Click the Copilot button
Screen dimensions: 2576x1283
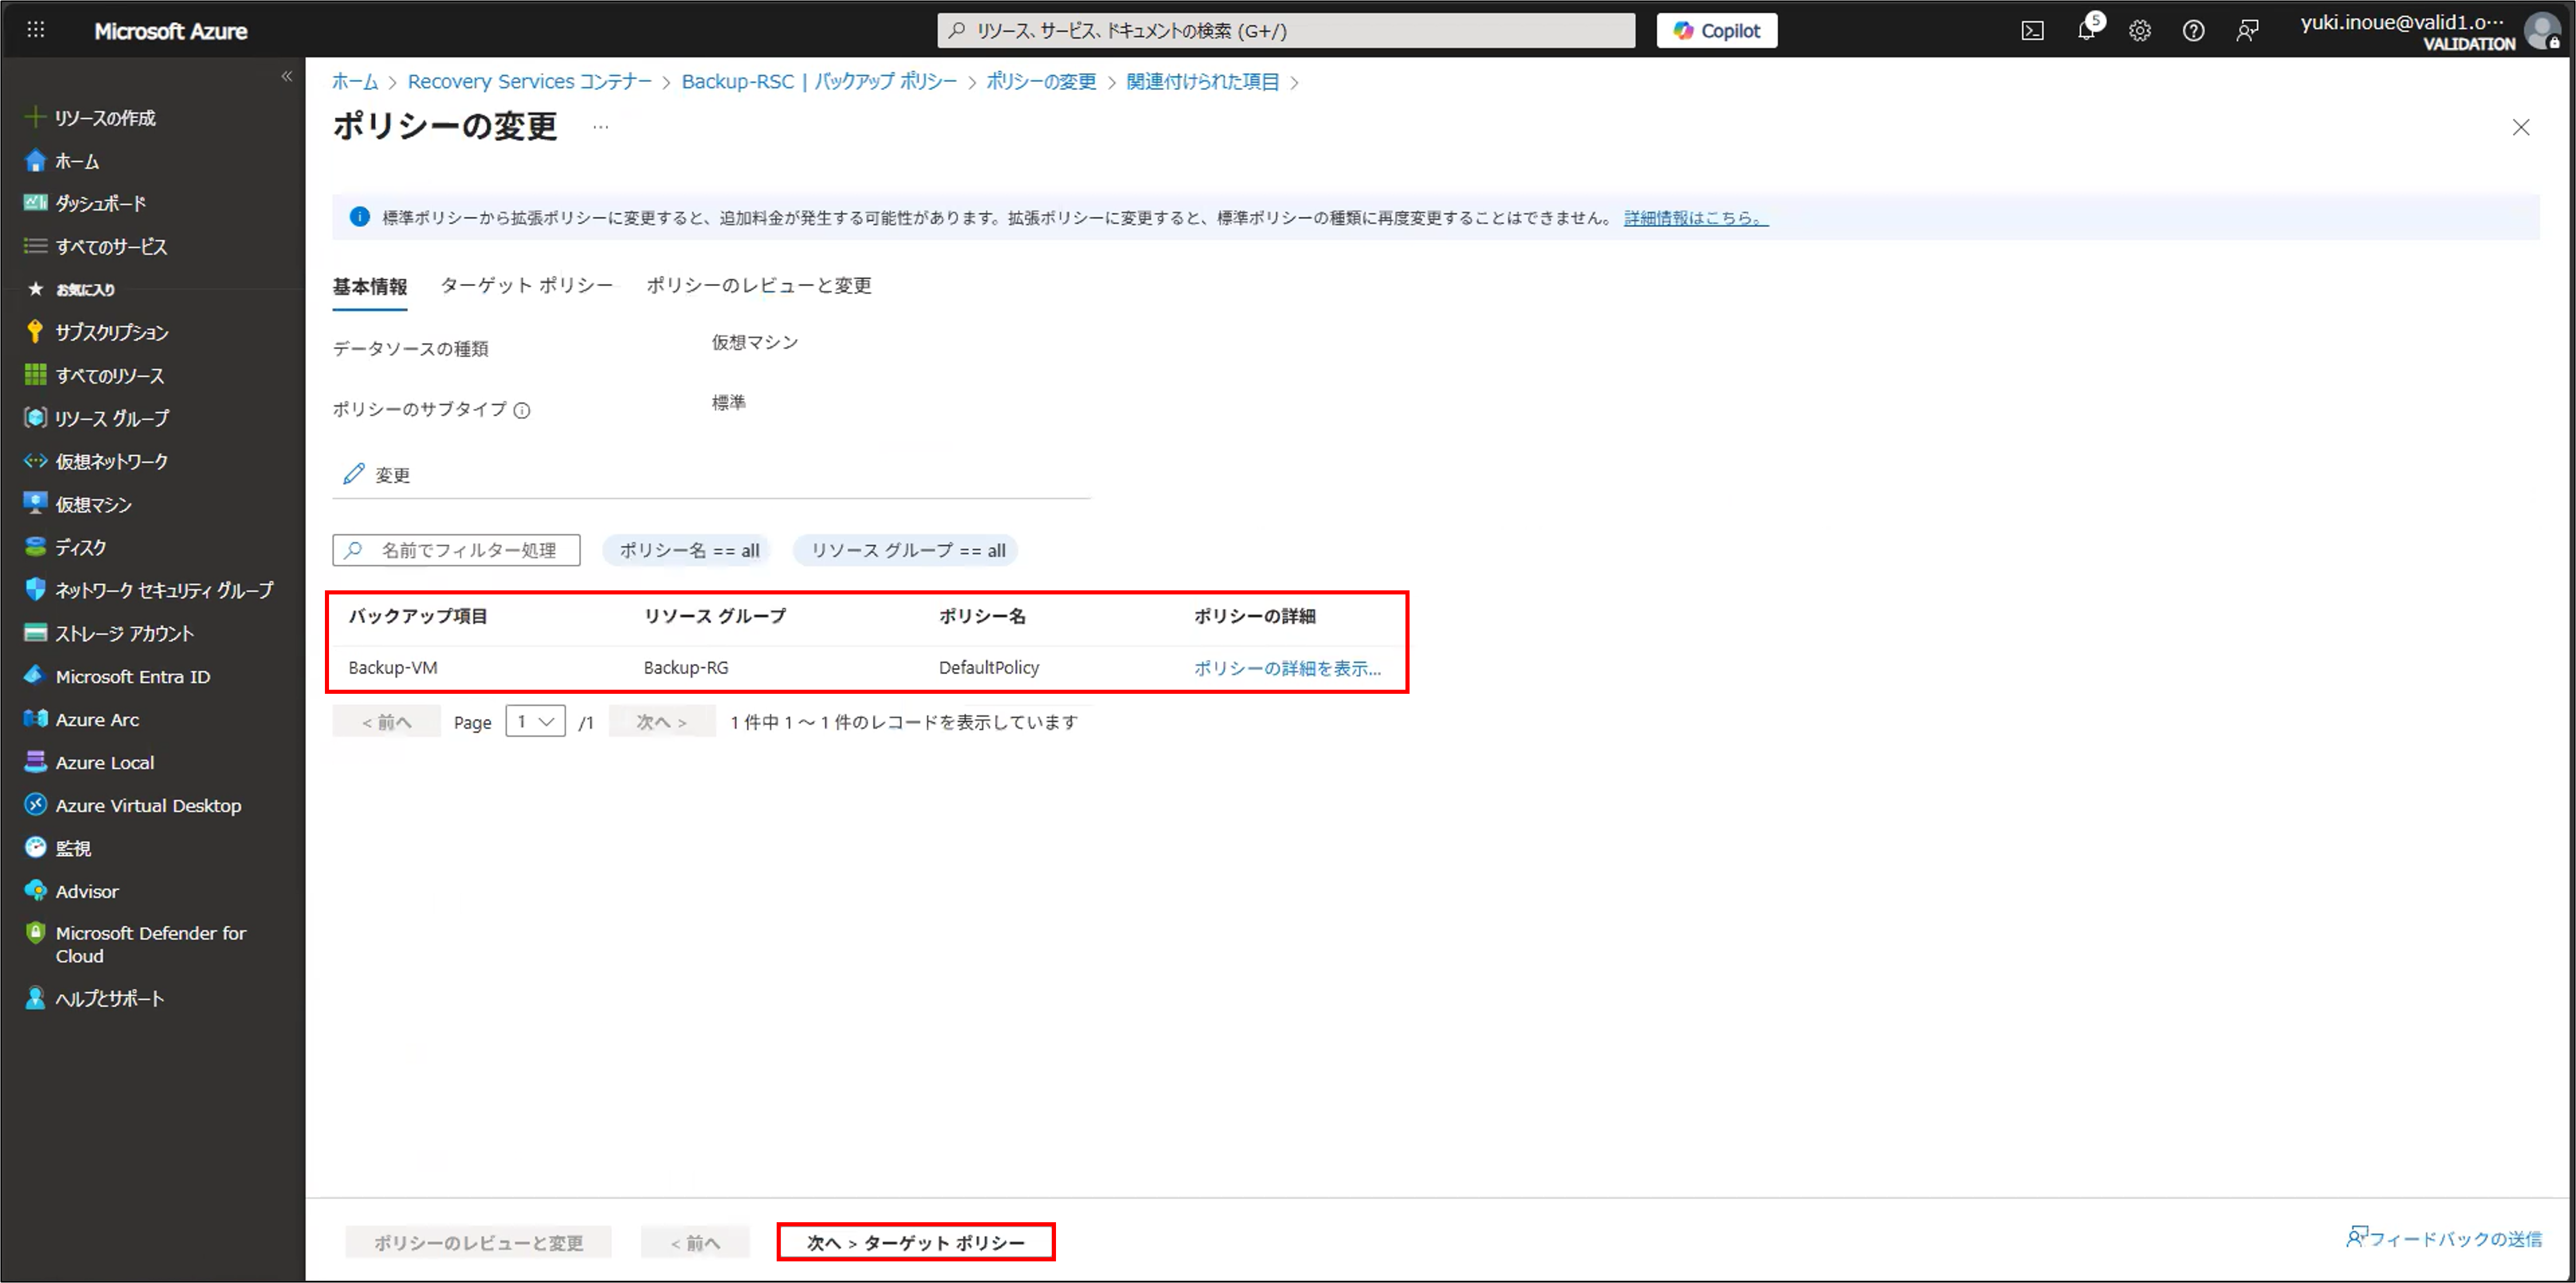coord(1716,31)
